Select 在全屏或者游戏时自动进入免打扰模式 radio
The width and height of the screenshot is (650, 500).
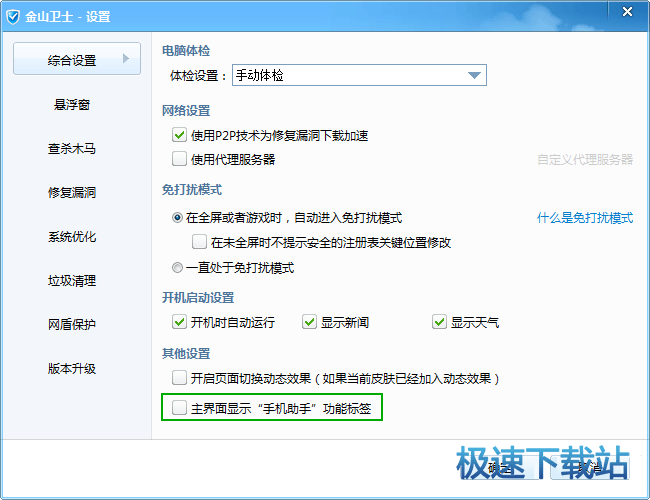177,218
